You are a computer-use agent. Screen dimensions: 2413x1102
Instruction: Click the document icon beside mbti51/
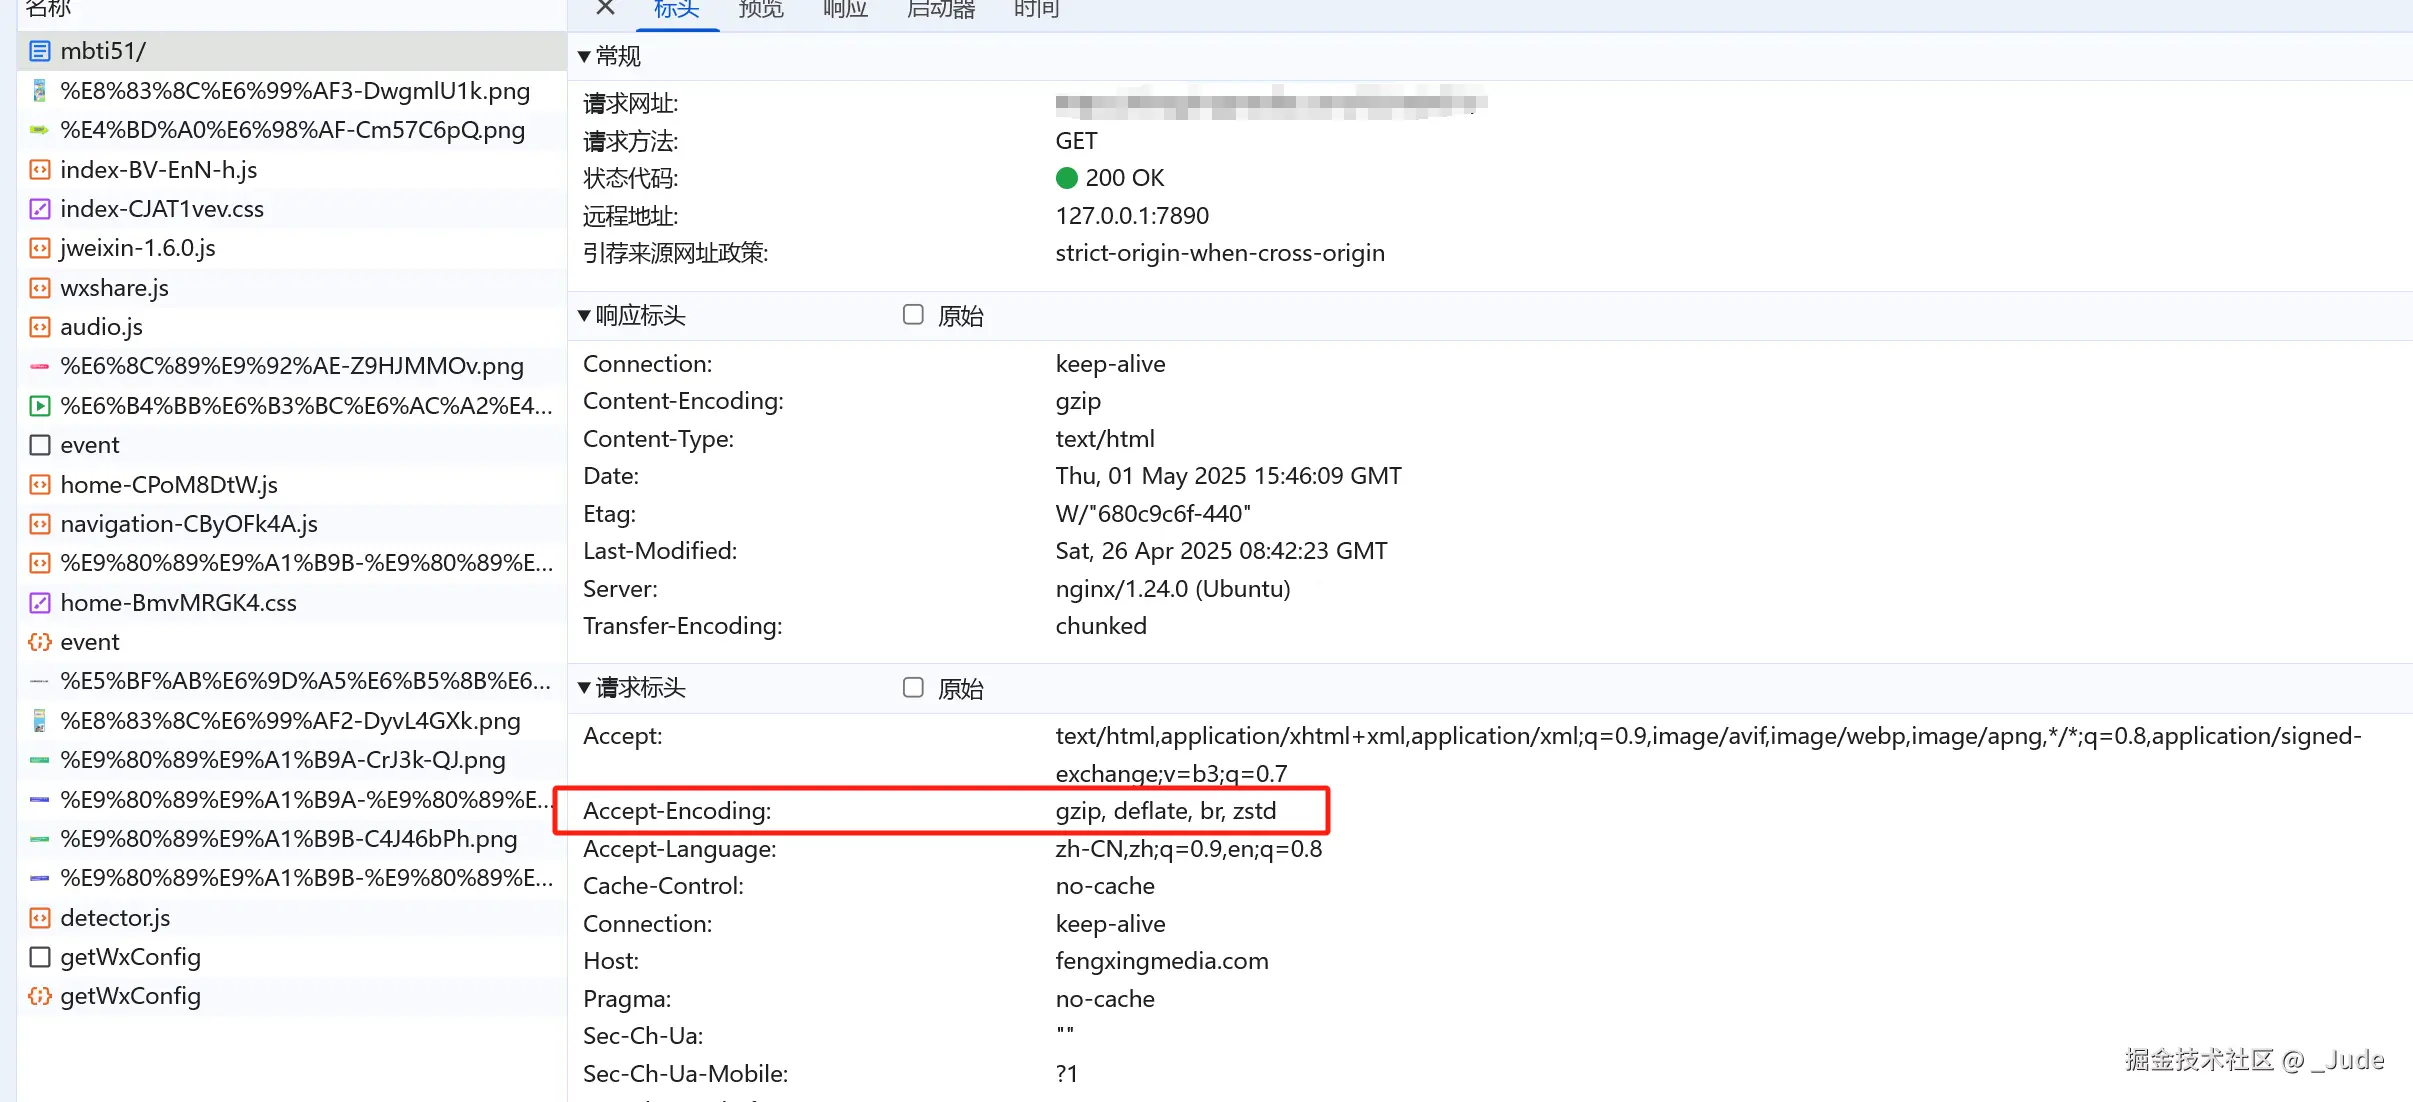point(40,51)
